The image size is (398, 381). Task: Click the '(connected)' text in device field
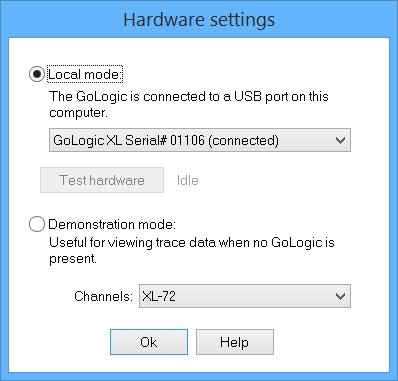[243, 140]
